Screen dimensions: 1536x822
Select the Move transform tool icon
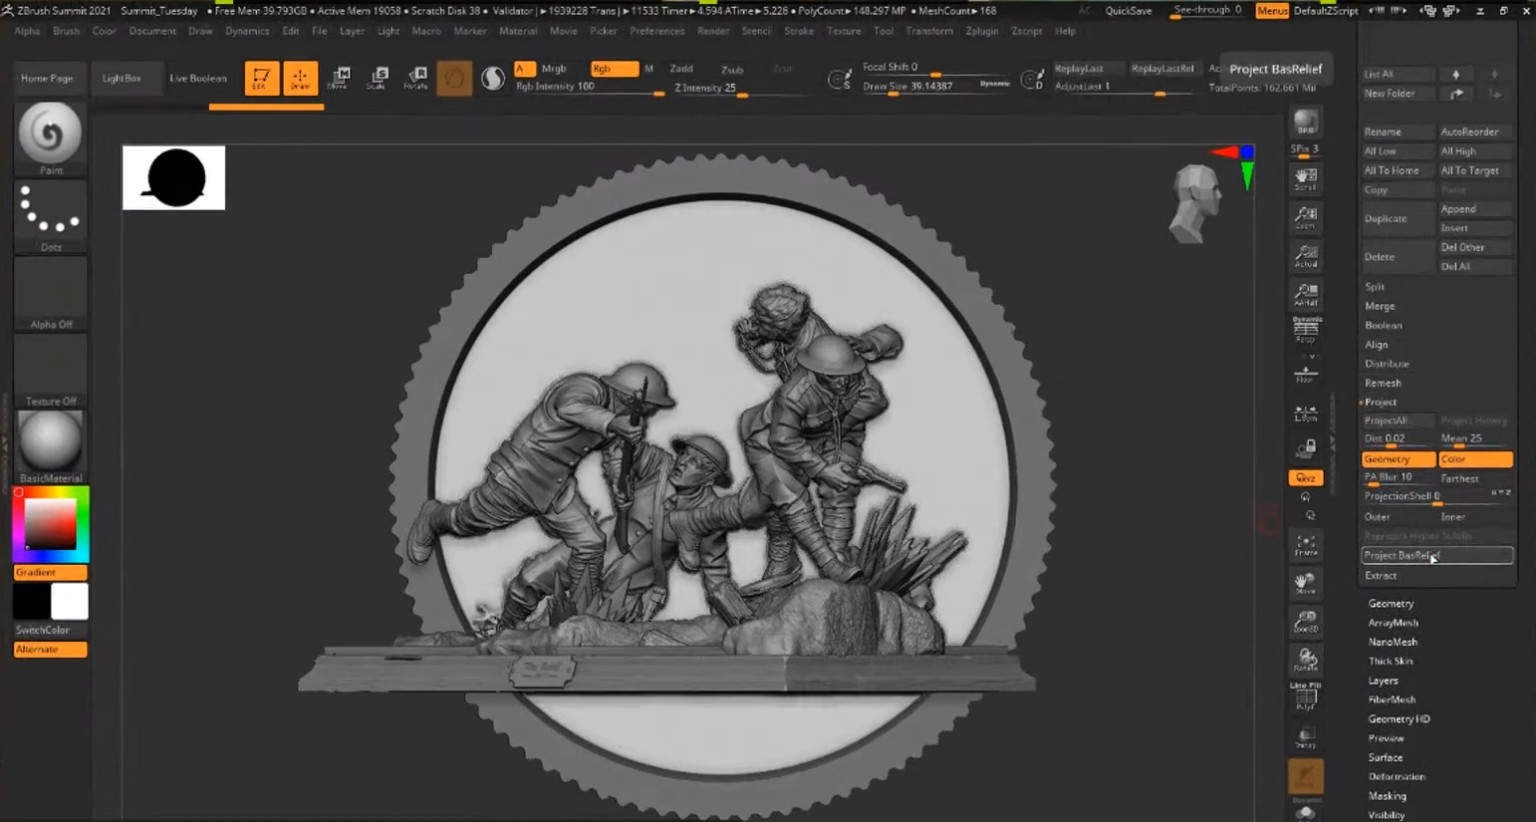[x=339, y=77]
